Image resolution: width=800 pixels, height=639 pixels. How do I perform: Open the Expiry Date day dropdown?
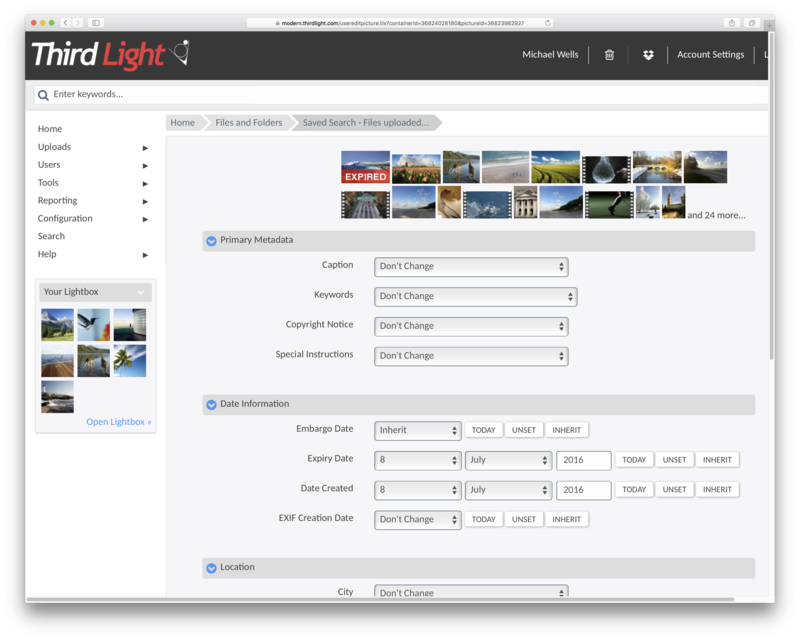(417, 460)
